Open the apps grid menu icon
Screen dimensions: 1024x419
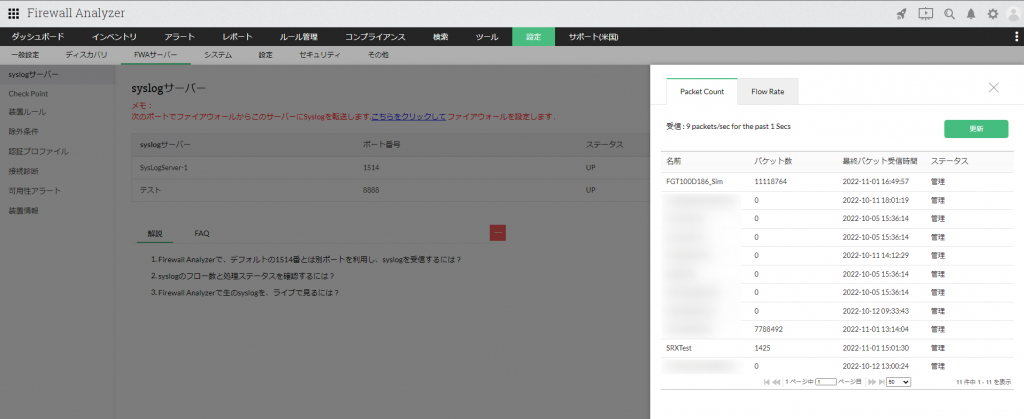point(13,13)
